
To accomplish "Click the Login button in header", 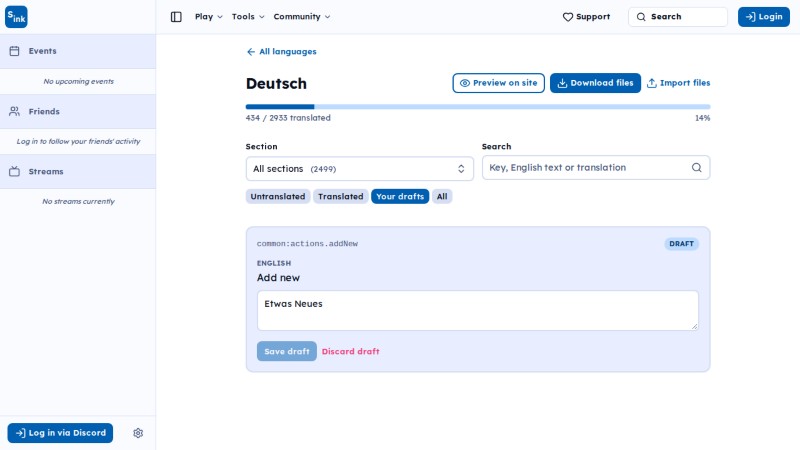I will pyautogui.click(x=763, y=17).
